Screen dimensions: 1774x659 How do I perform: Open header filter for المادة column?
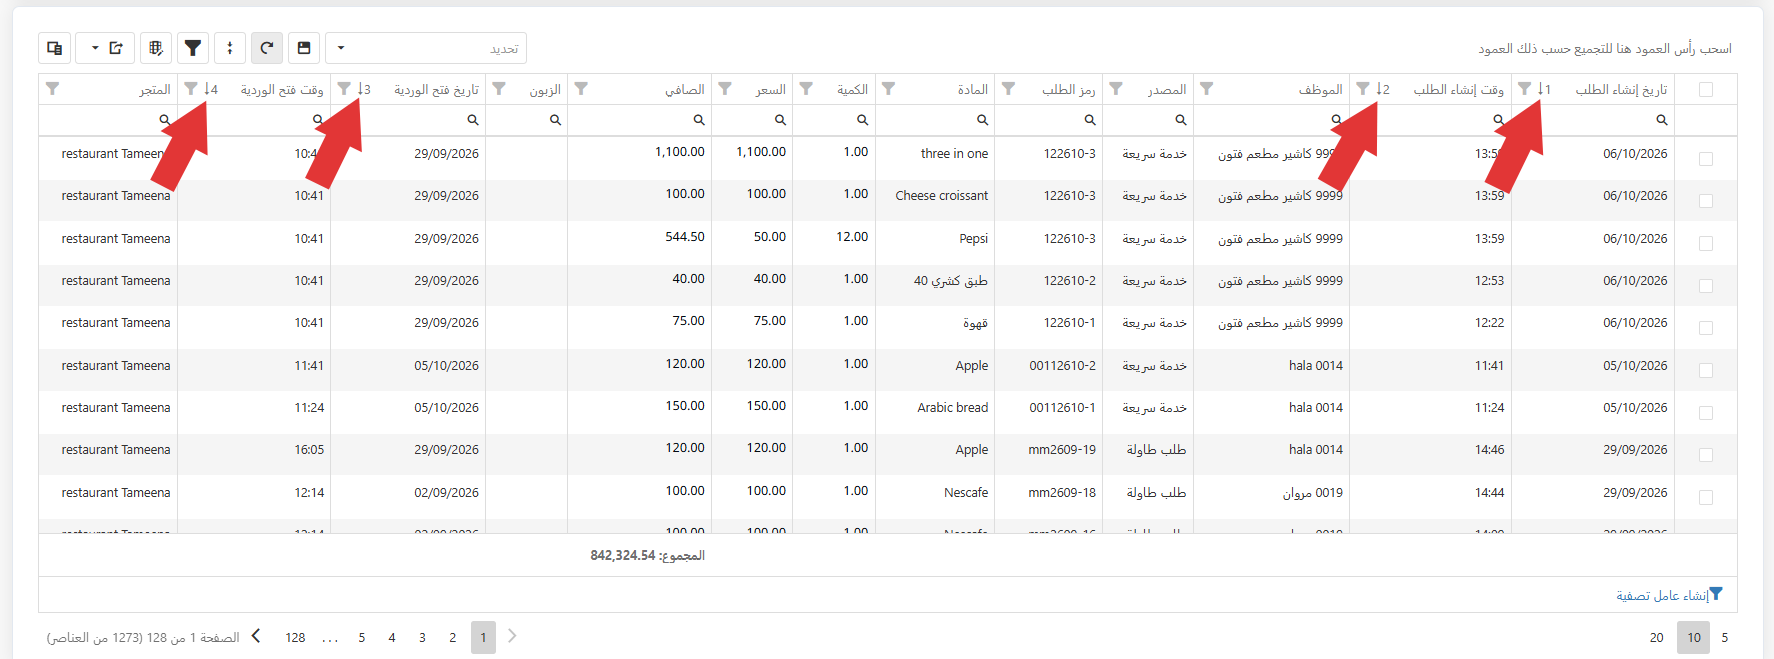[888, 89]
